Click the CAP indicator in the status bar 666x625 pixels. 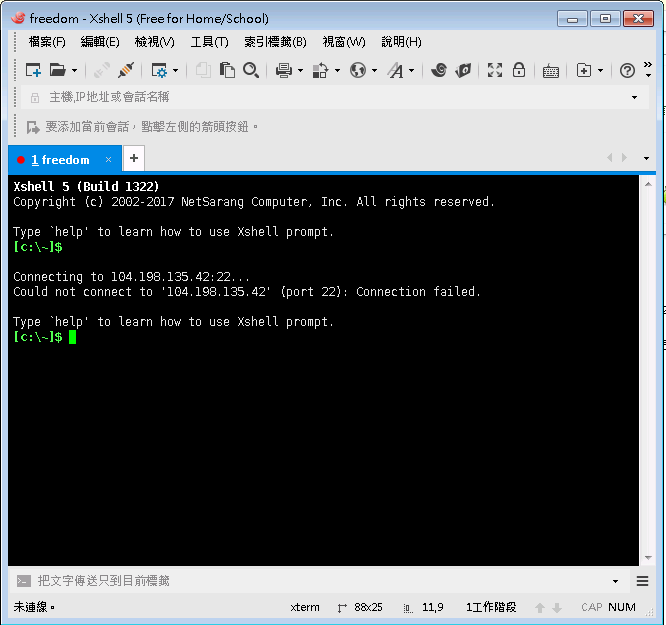pos(591,607)
